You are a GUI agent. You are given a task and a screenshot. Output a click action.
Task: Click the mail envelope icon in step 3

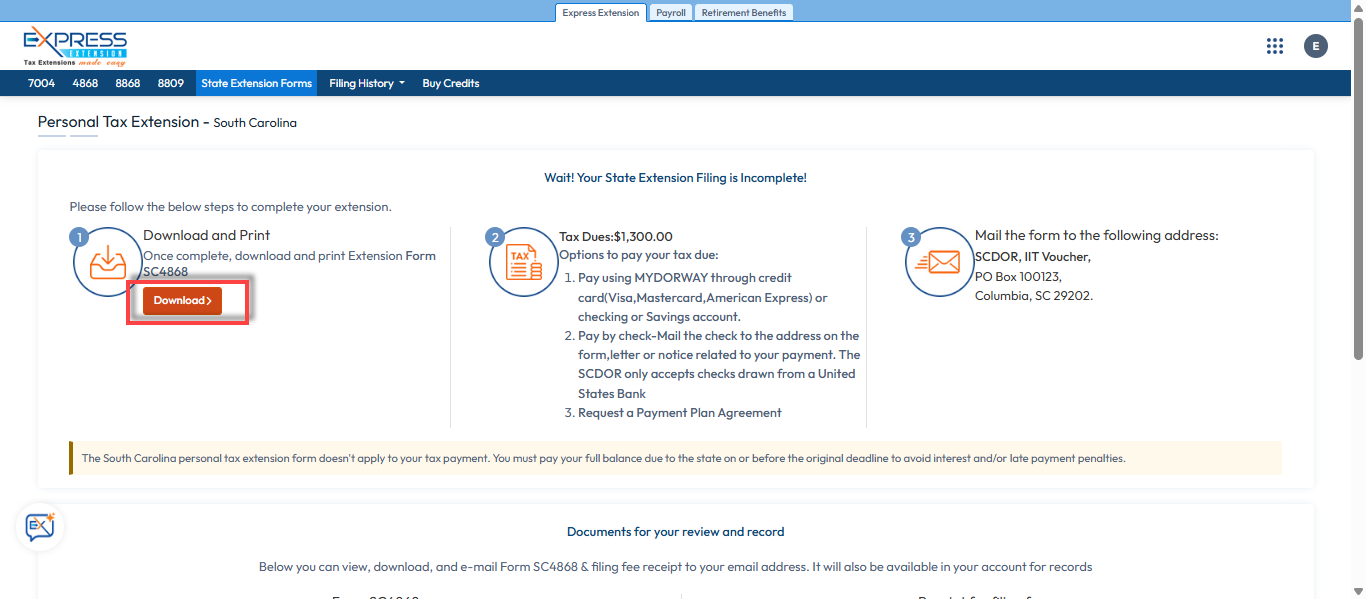[x=938, y=263]
